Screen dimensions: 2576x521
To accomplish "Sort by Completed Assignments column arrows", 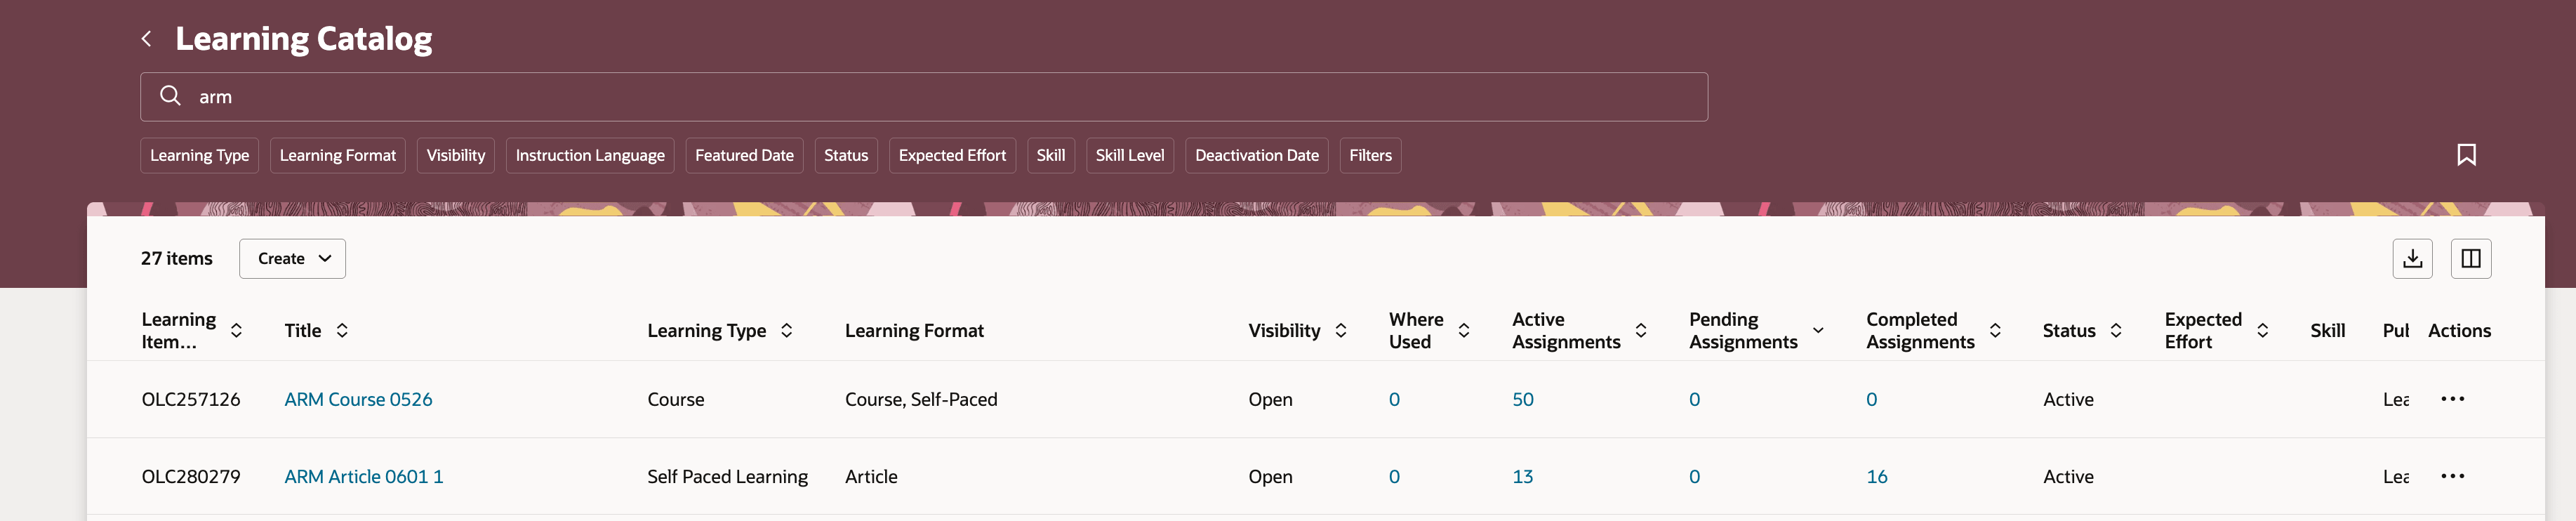I will tap(1995, 330).
